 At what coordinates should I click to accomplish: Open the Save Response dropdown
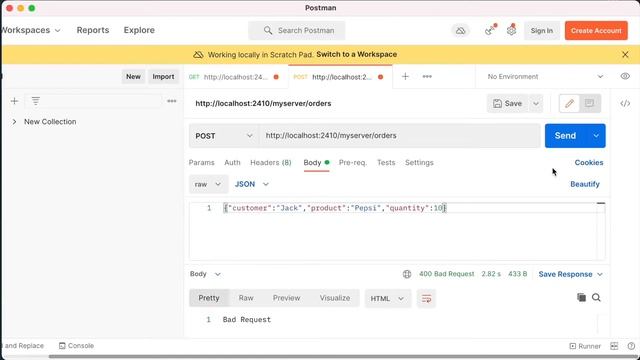[x=570, y=274]
